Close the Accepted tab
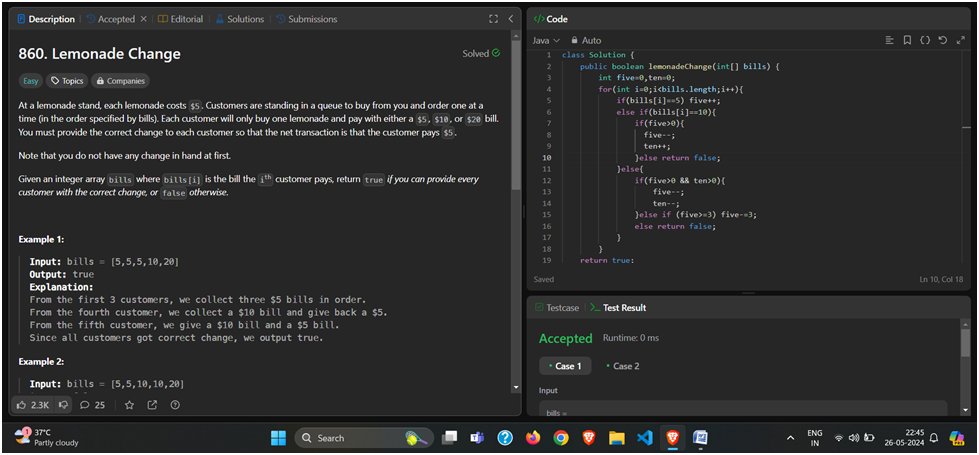Screen dimensions: 979x455 click(x=143, y=19)
